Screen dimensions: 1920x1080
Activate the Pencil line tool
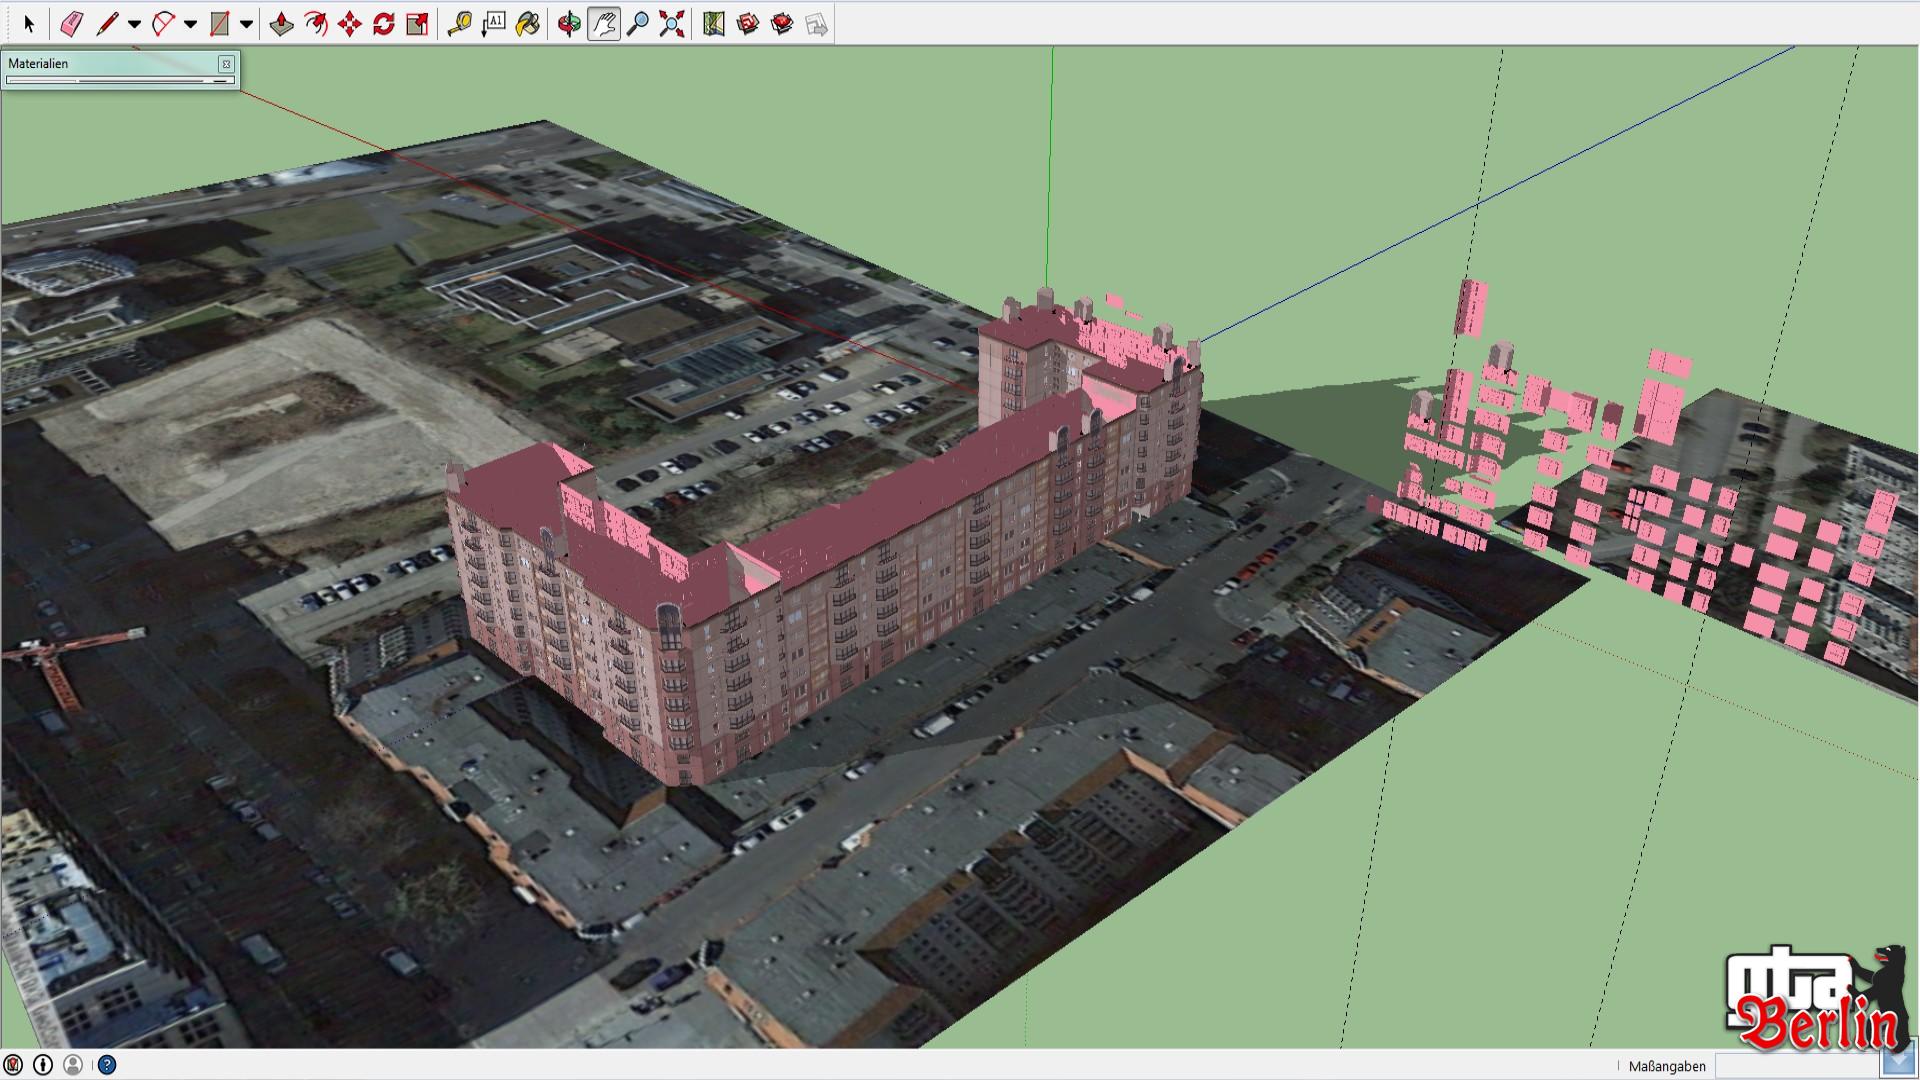point(107,24)
